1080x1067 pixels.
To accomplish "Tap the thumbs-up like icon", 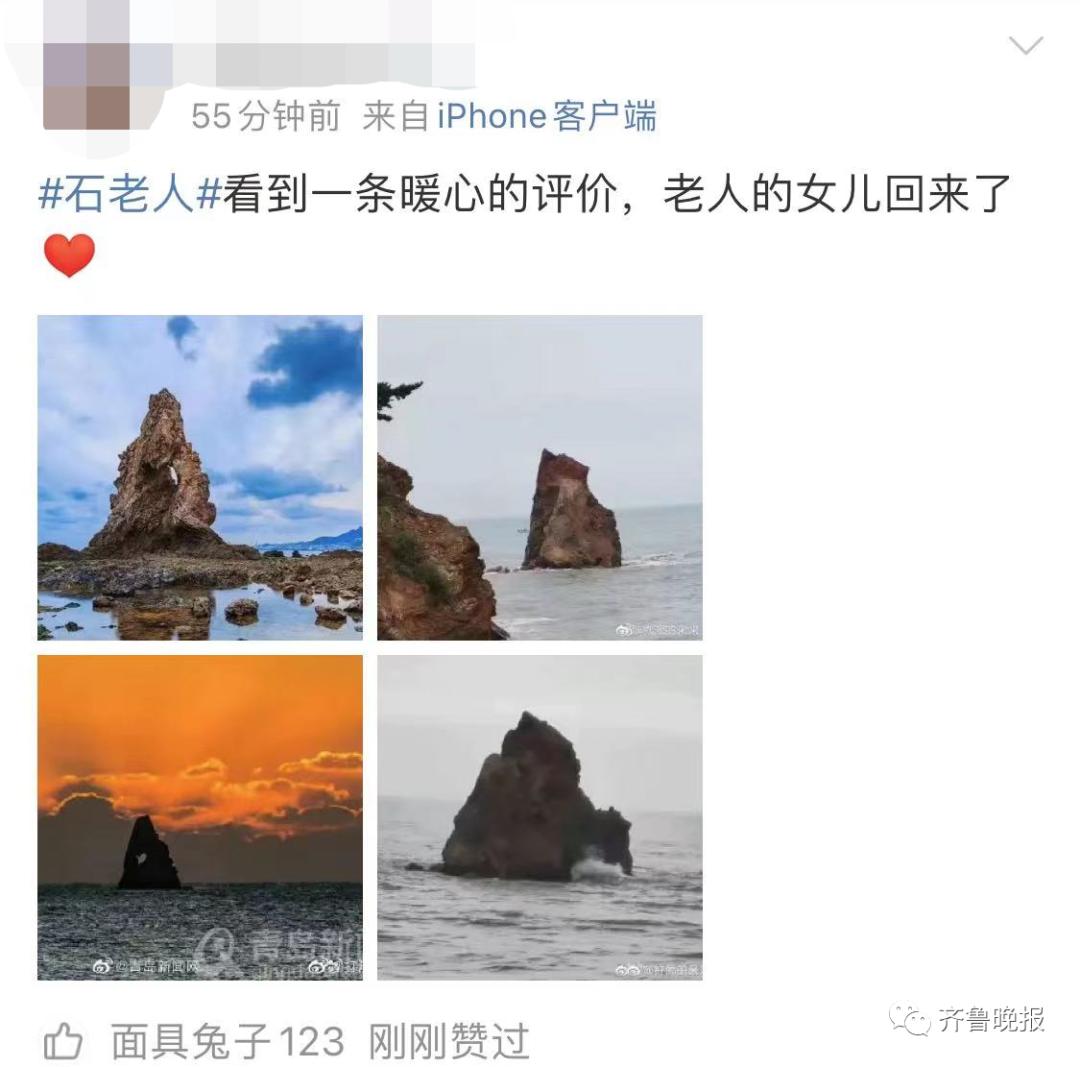I will point(63,1040).
